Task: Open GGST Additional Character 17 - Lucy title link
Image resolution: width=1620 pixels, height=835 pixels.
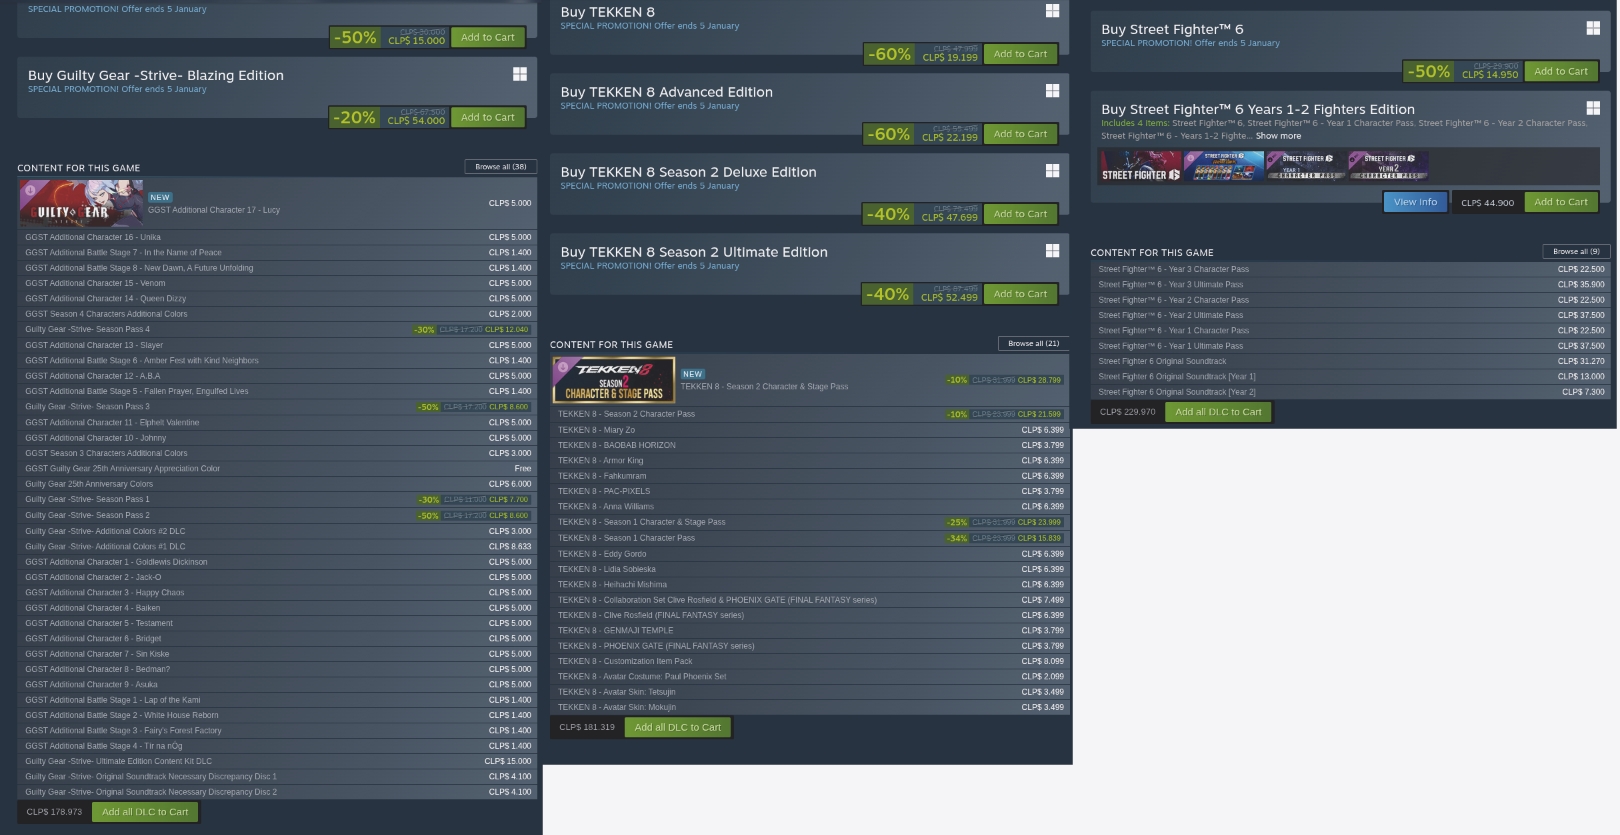Action: [x=214, y=210]
